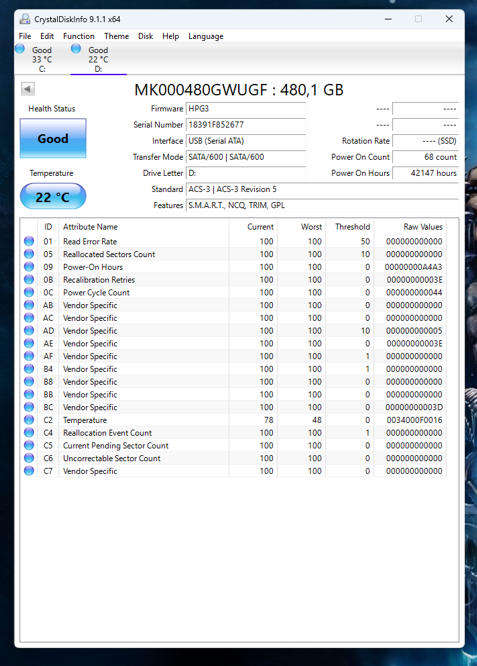
Task: Click the status orb for Read Error Rate
Action: pos(29,241)
